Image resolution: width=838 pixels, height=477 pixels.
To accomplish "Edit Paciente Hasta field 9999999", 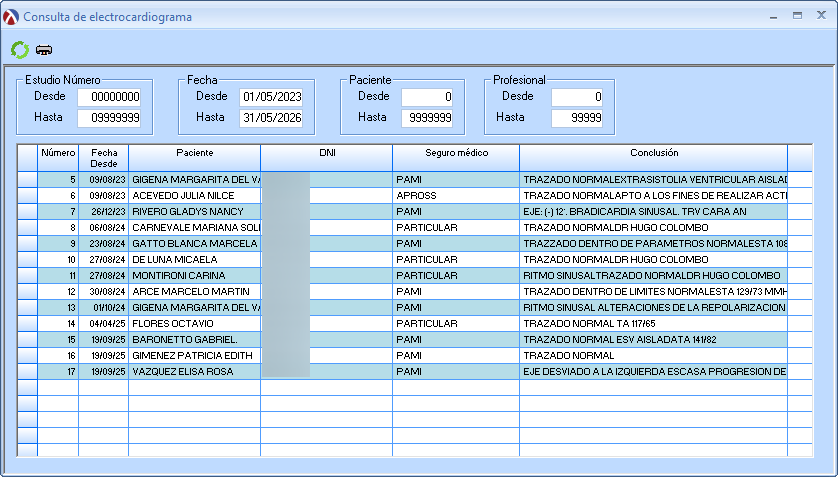I will [427, 118].
